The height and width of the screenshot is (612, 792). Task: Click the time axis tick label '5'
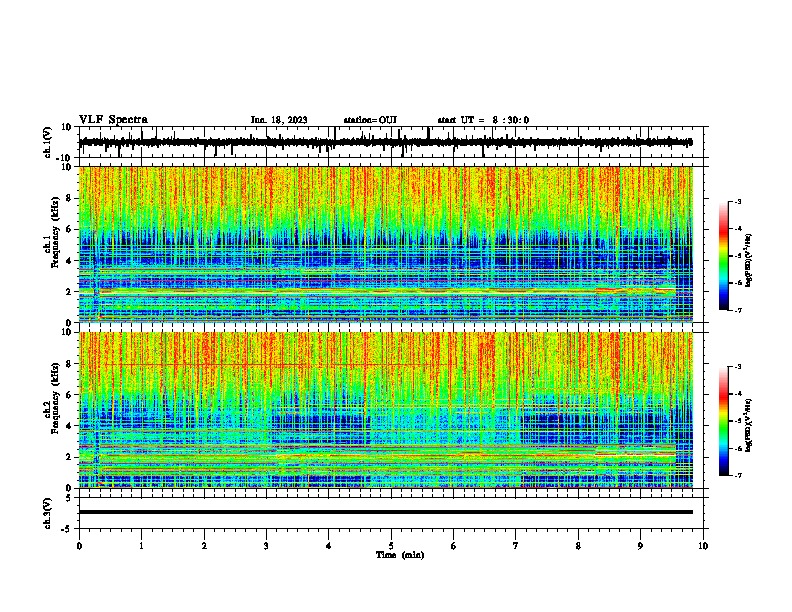[391, 546]
